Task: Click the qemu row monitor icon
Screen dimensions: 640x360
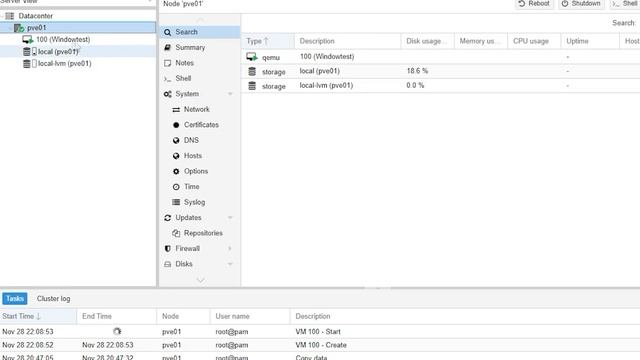Action: point(251,57)
